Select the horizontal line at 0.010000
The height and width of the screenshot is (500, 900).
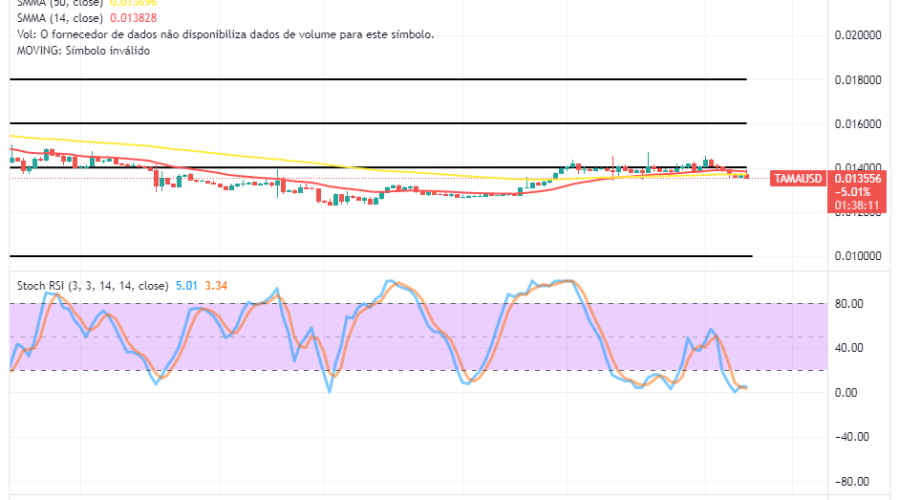click(x=381, y=256)
